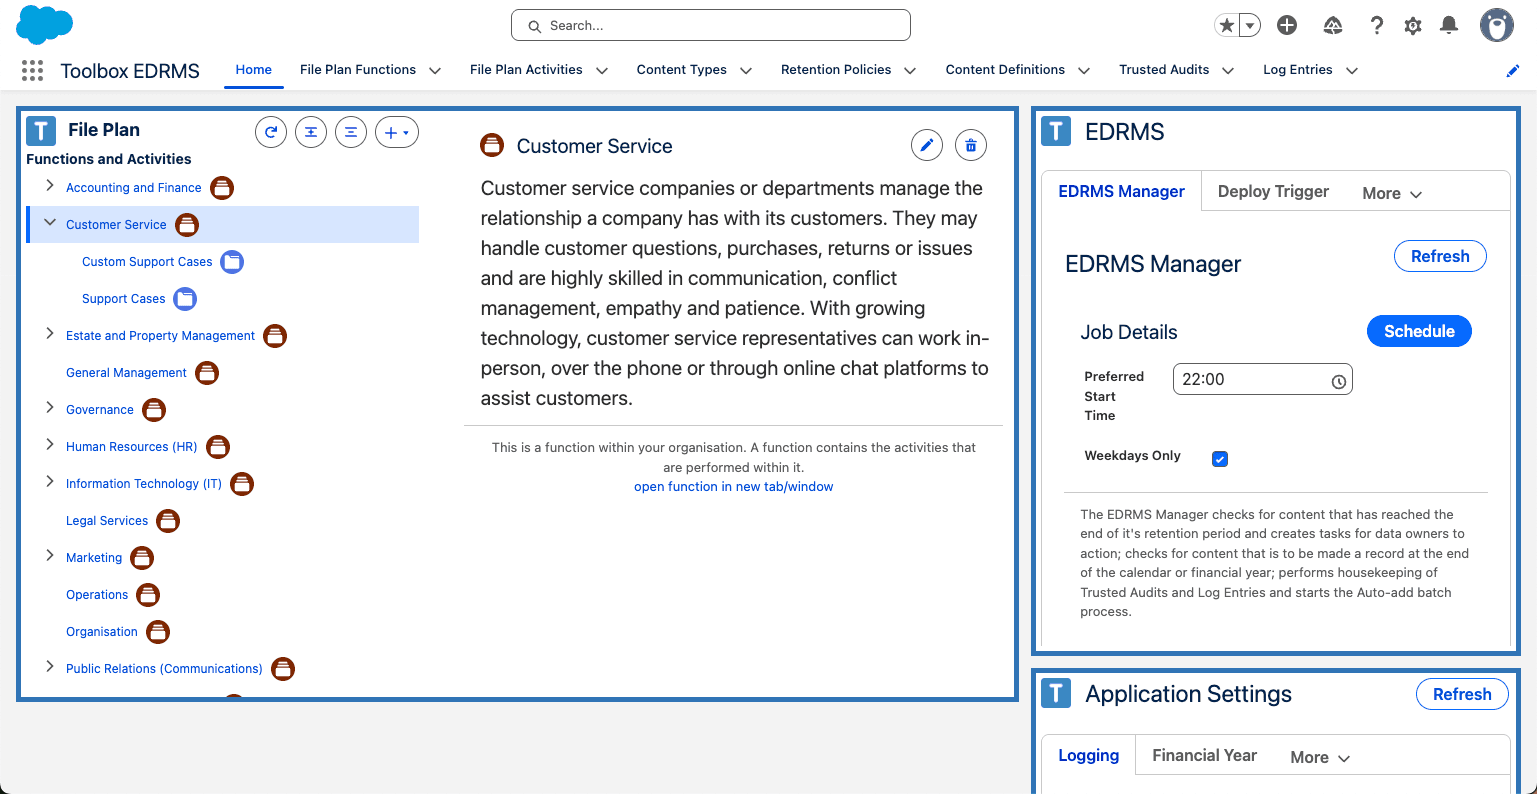This screenshot has height=794, width=1537.
Task: Click the T icon of Application Settings
Action: click(1056, 693)
